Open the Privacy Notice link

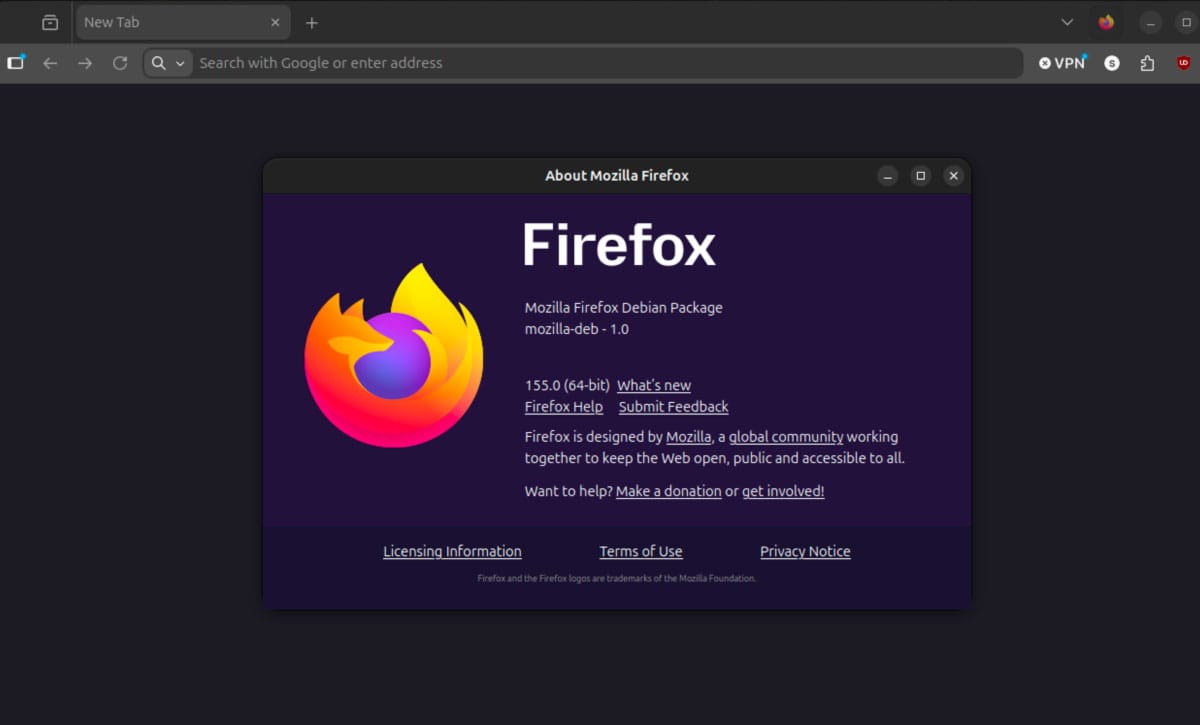coord(805,551)
